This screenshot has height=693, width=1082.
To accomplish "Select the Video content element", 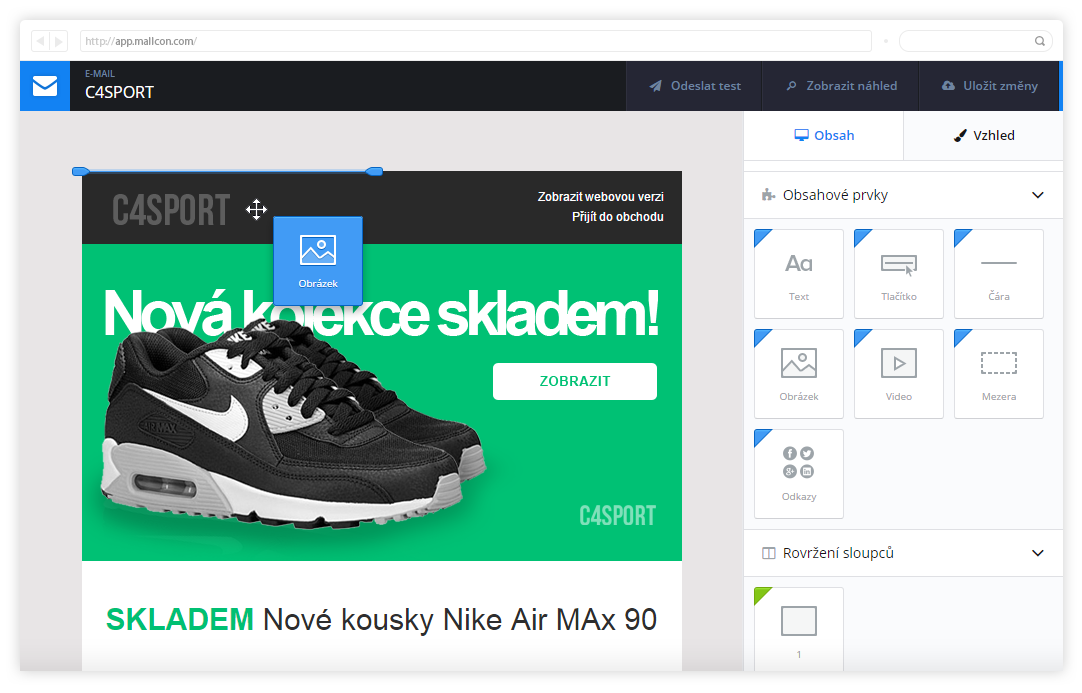I will (898, 373).
